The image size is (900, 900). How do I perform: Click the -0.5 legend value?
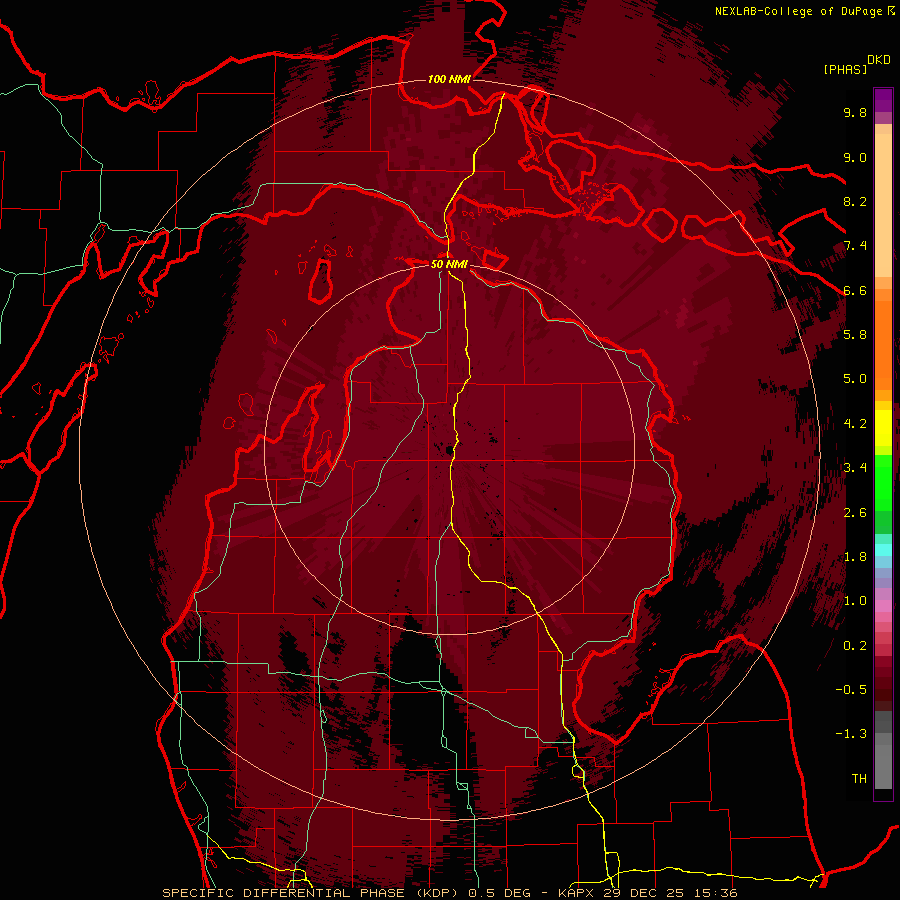coord(851,690)
